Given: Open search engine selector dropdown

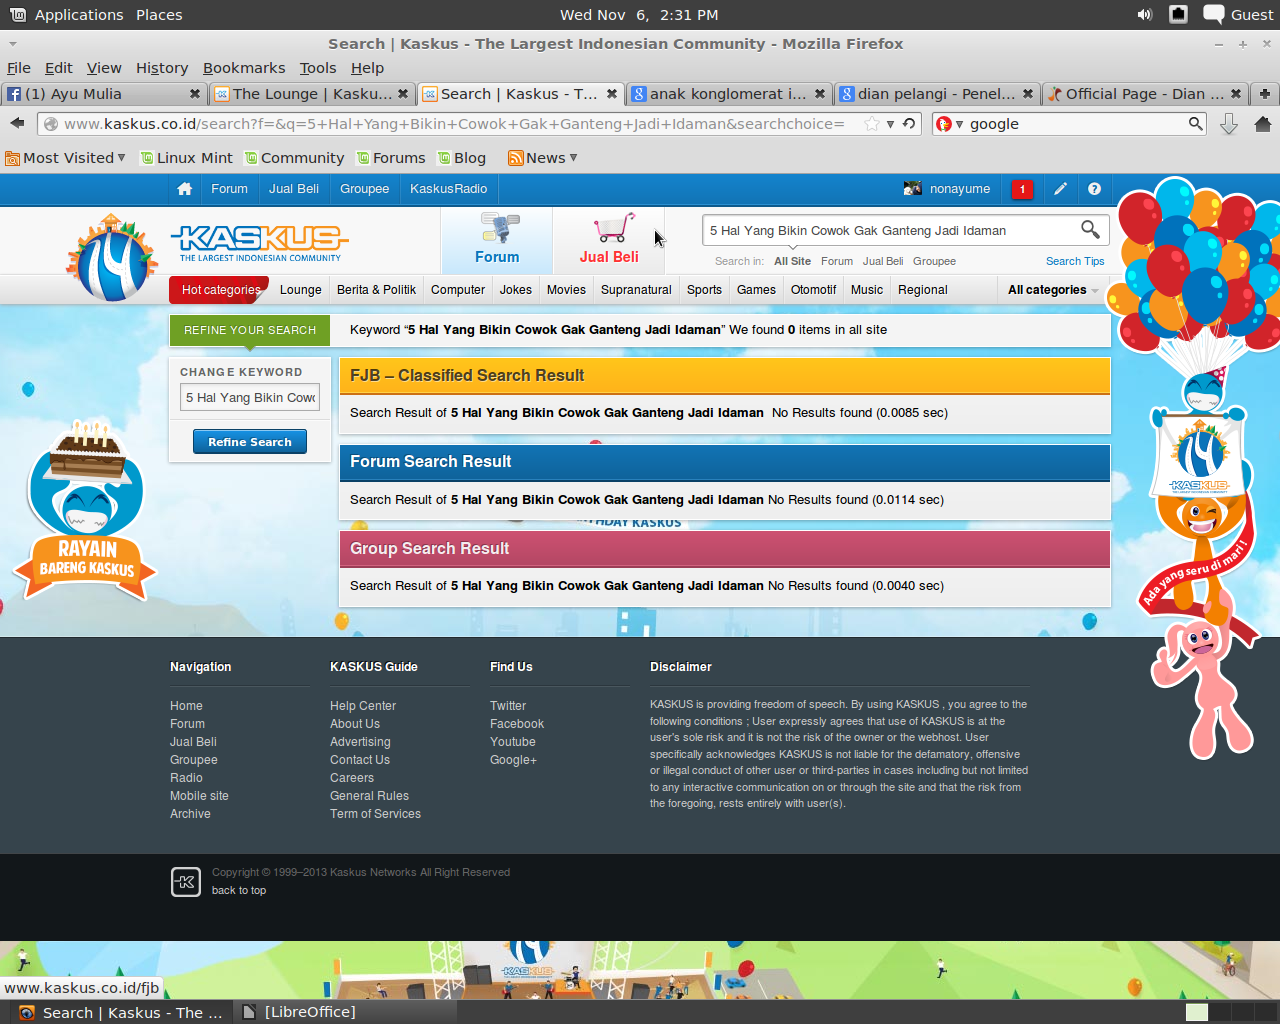Looking at the screenshot, I should tap(950, 124).
